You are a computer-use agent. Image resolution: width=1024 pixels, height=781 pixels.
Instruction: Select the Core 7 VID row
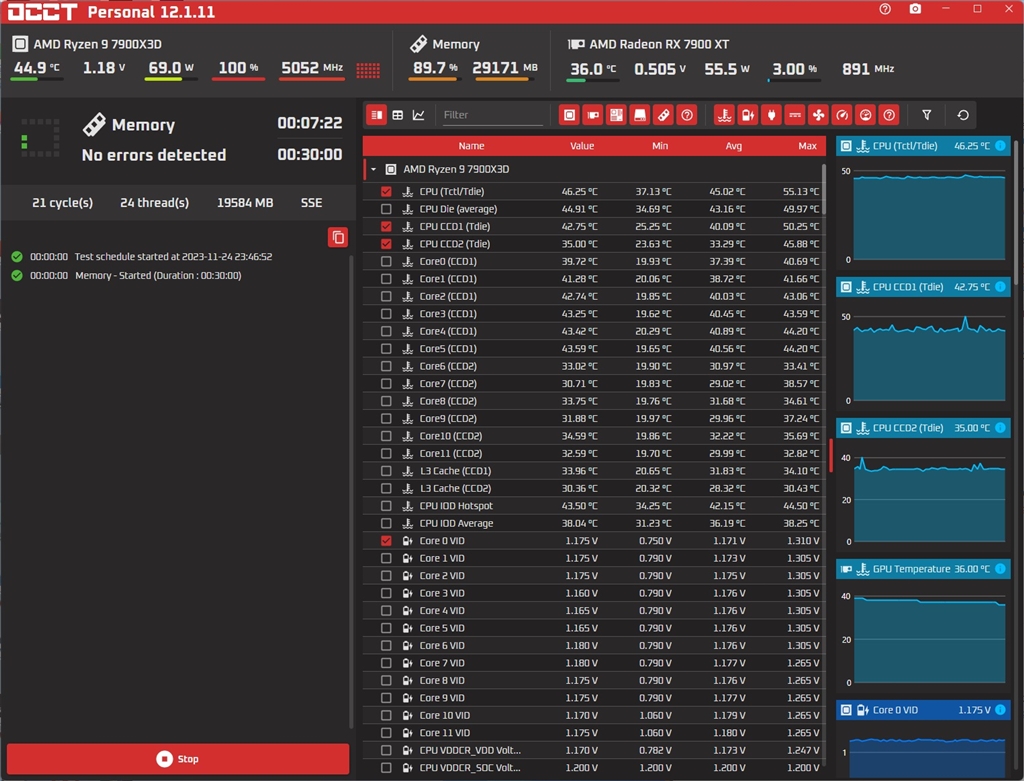coord(593,663)
